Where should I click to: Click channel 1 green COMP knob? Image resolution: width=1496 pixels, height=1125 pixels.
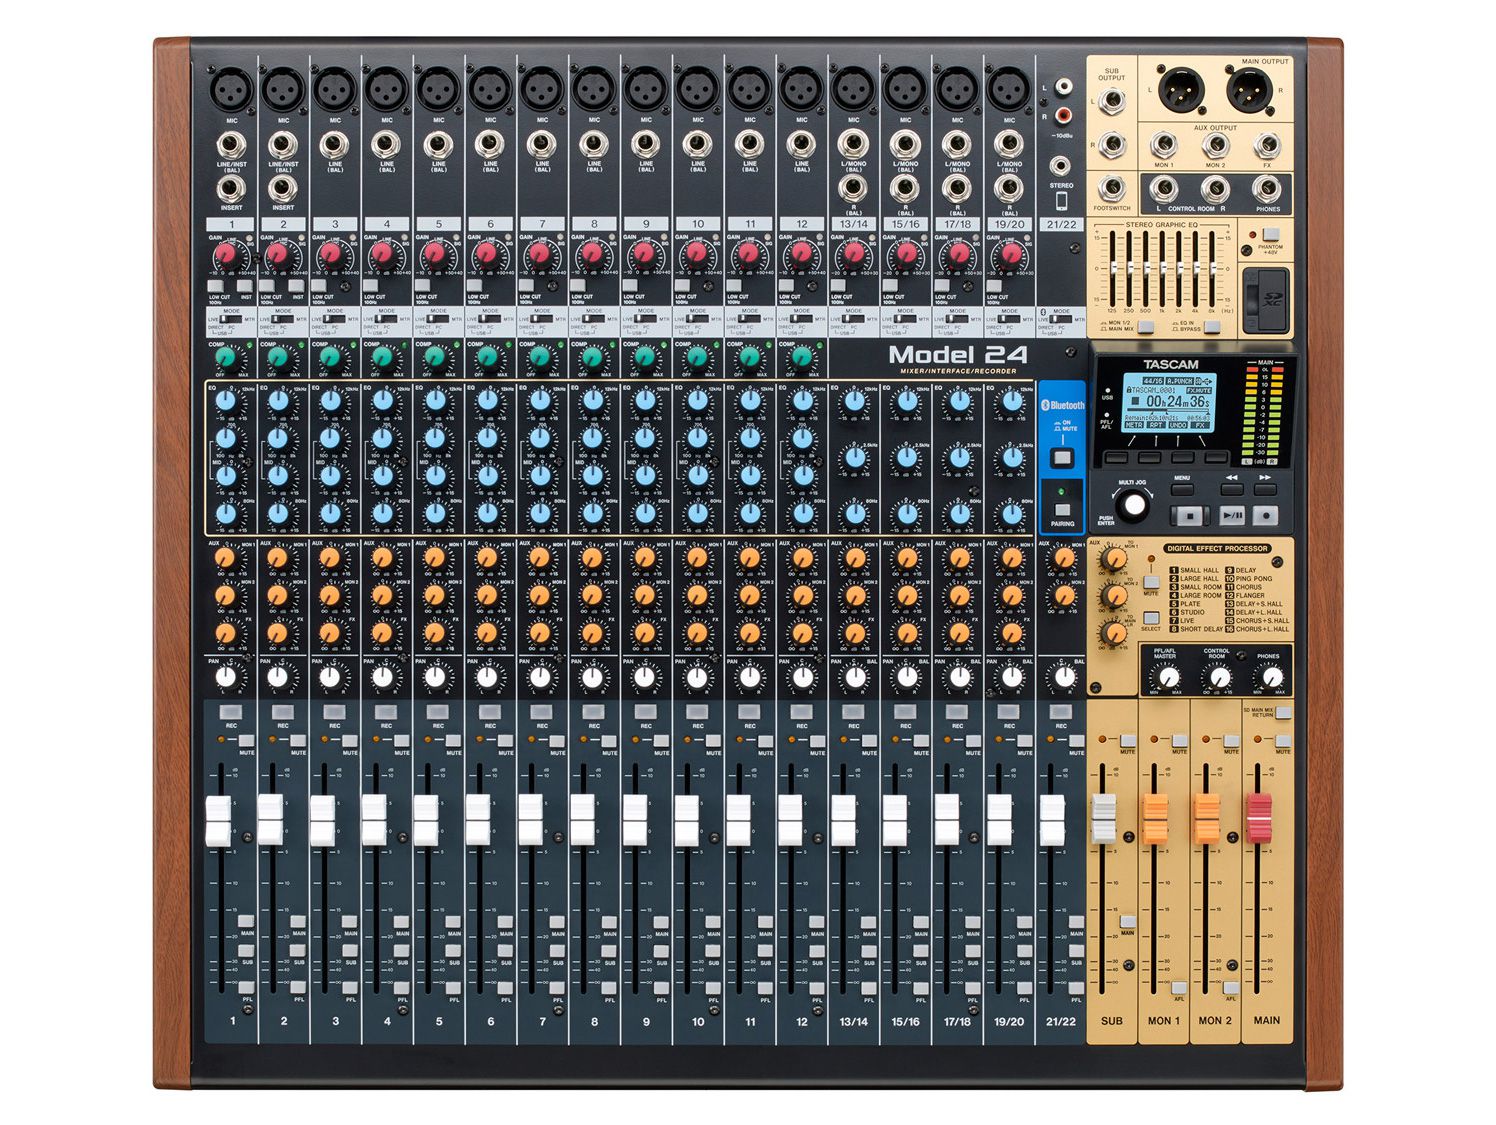coord(226,357)
